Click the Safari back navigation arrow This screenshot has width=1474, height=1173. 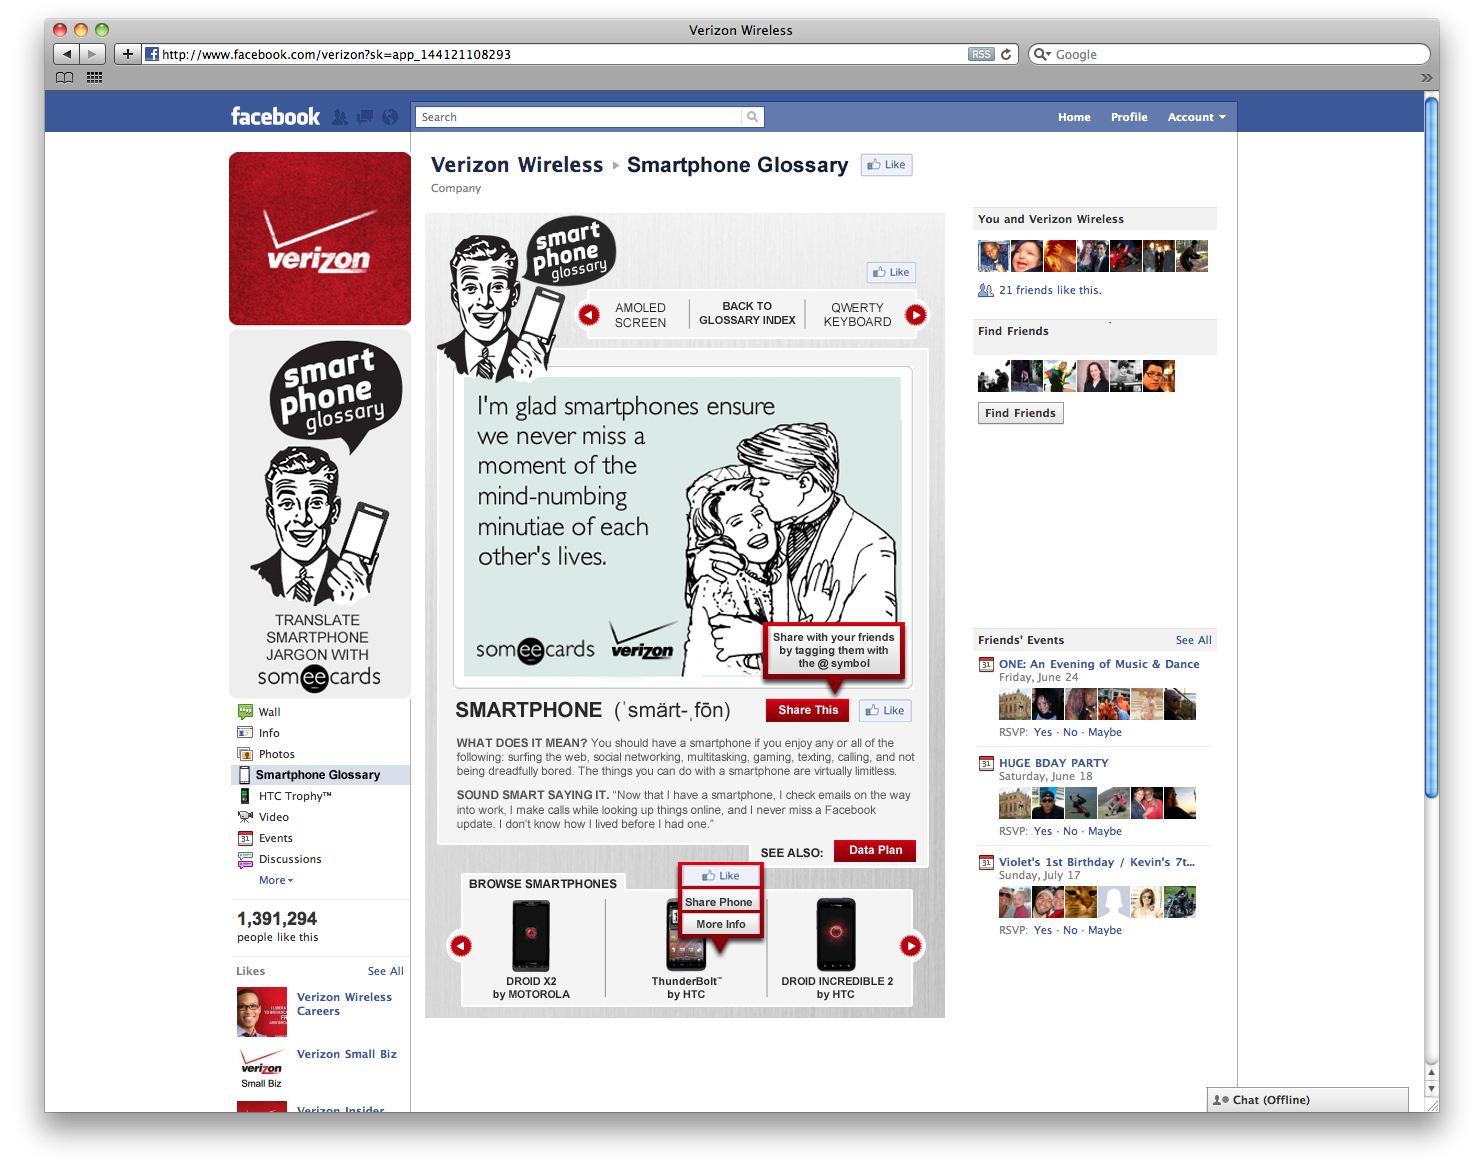pyautogui.click(x=67, y=54)
